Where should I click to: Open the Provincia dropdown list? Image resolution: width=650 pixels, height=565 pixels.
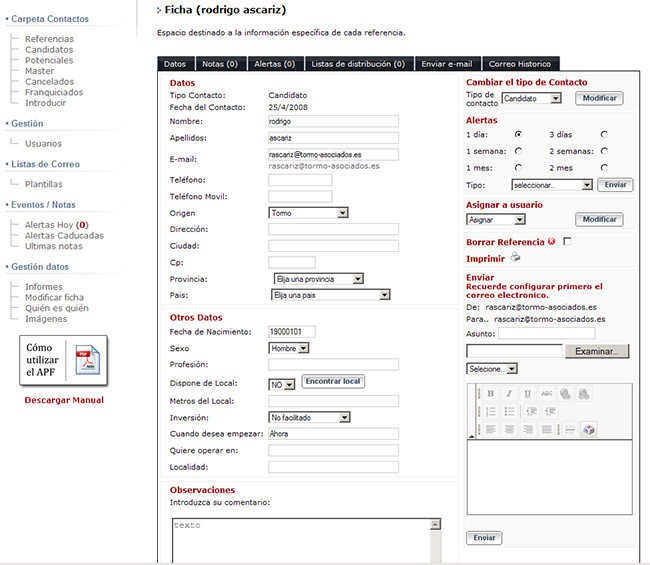pyautogui.click(x=317, y=279)
